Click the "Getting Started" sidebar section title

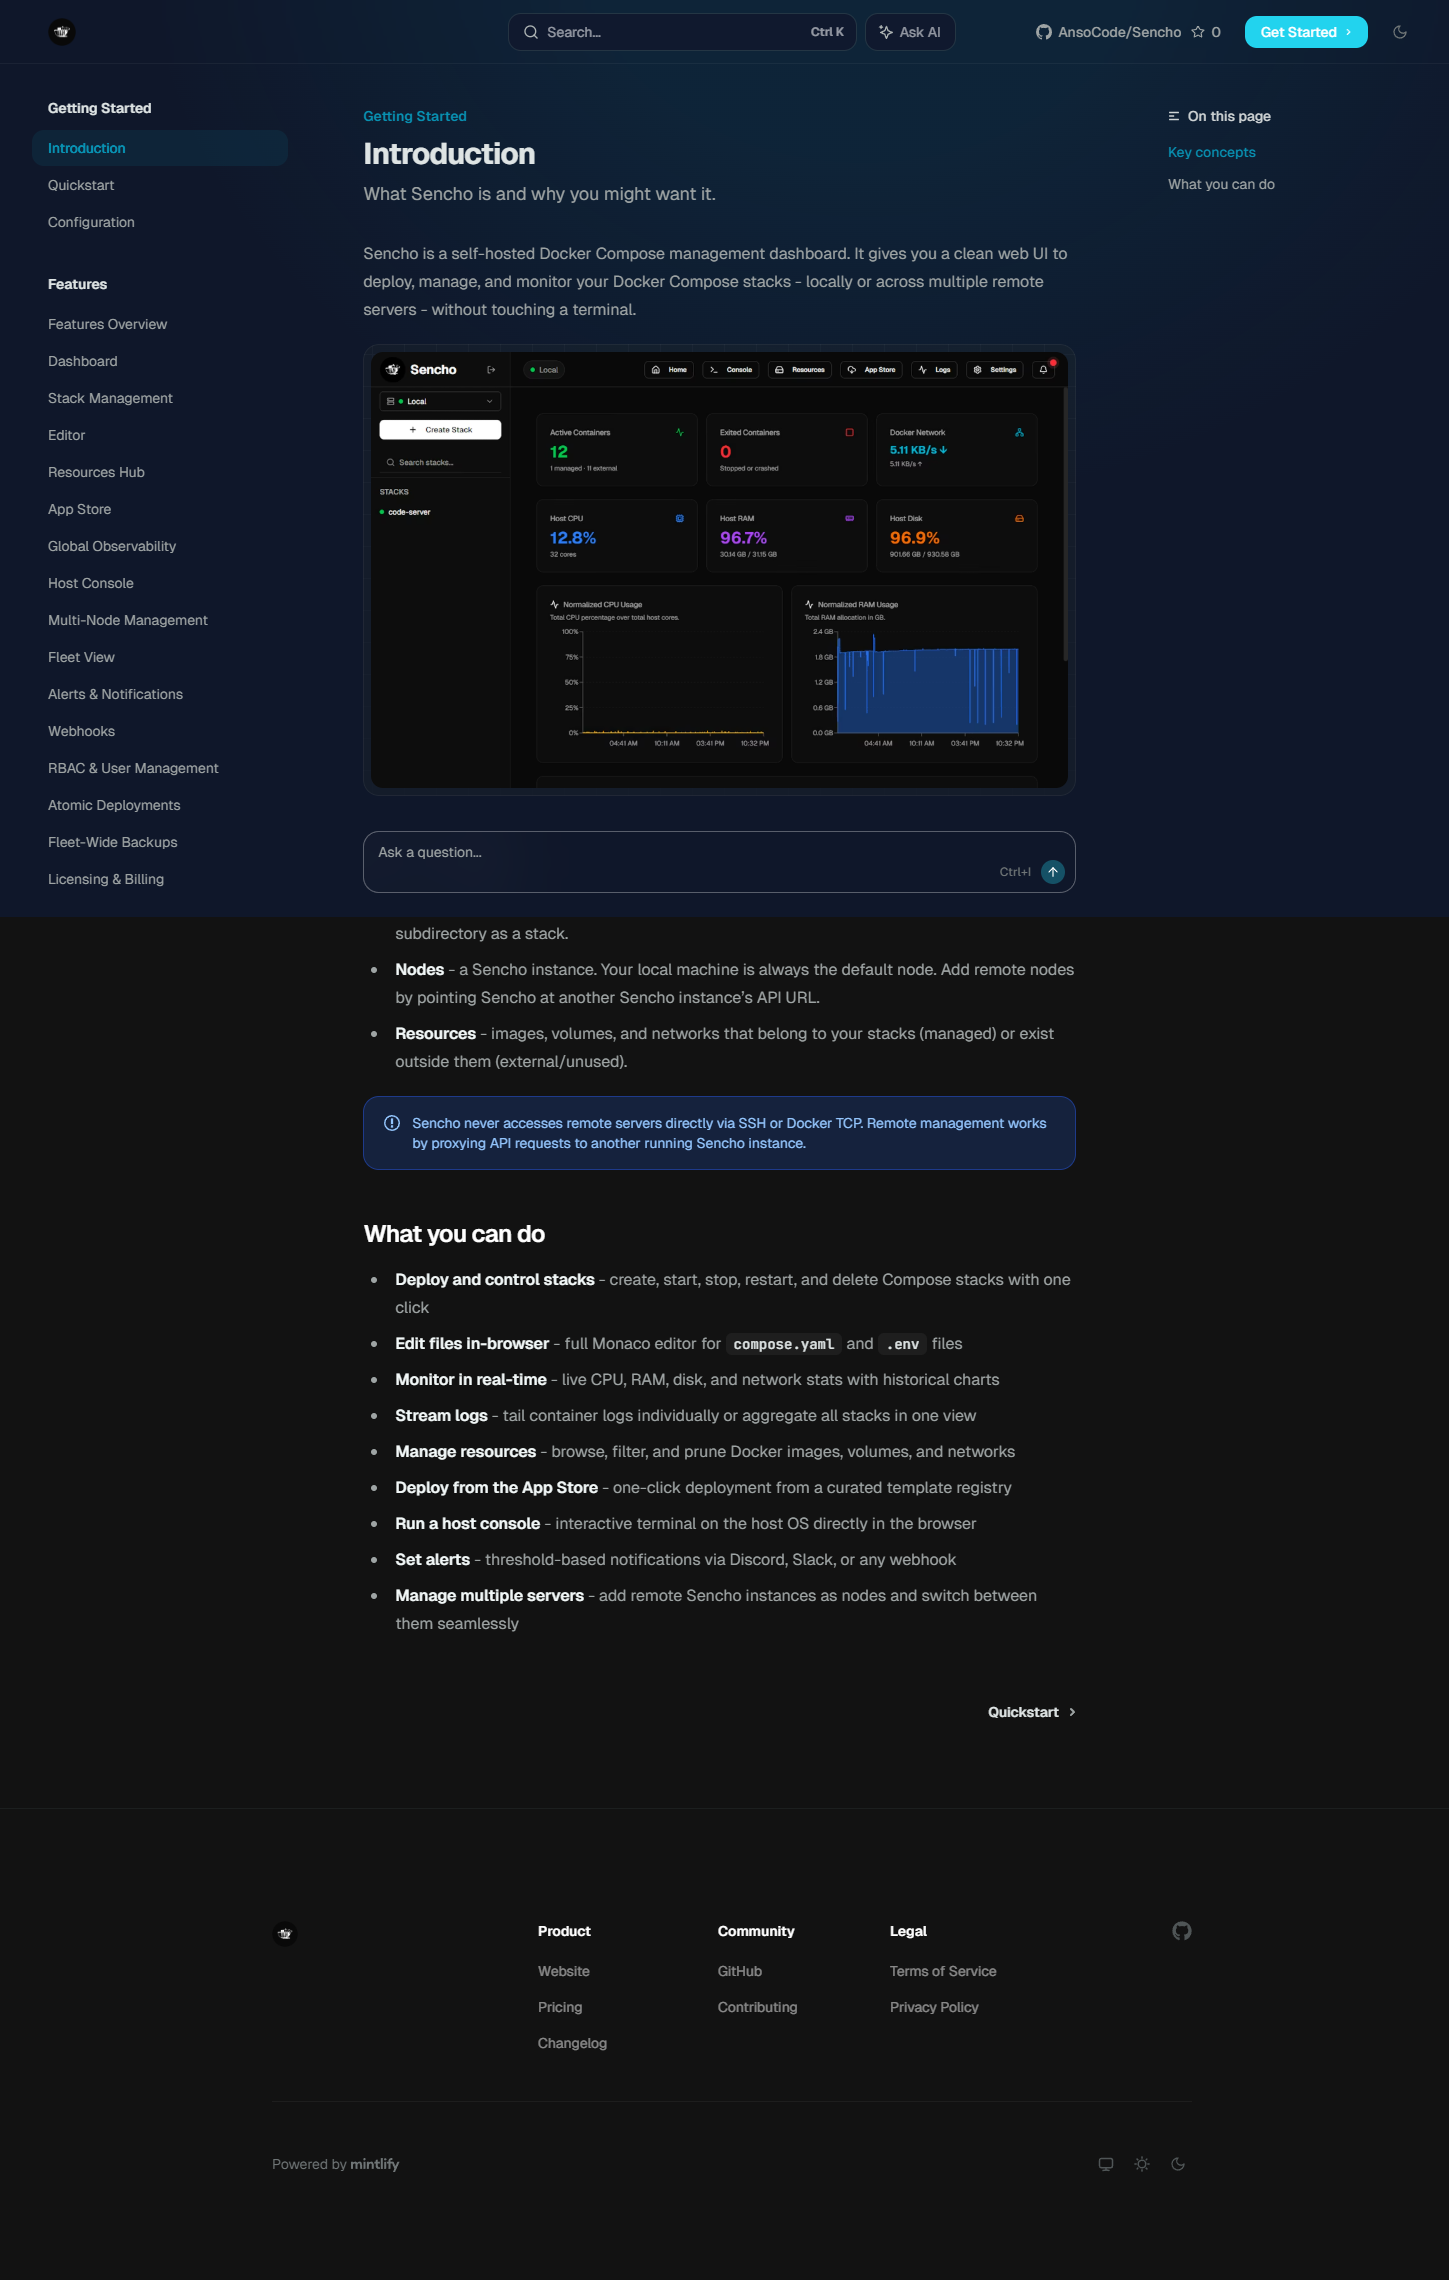[100, 108]
